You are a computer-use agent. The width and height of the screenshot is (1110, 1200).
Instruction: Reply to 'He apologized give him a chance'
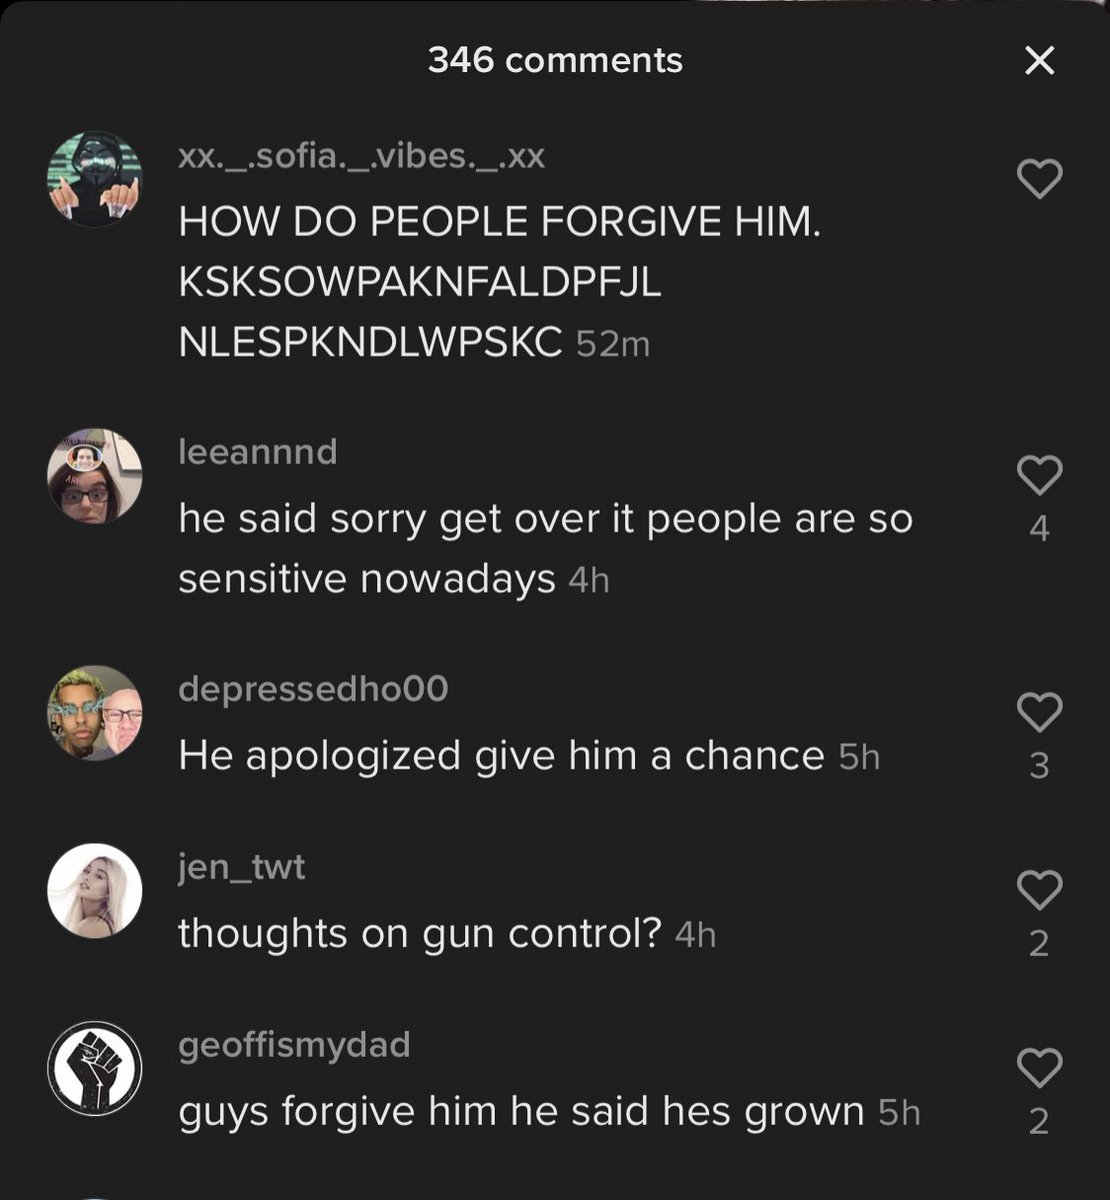(x=501, y=756)
